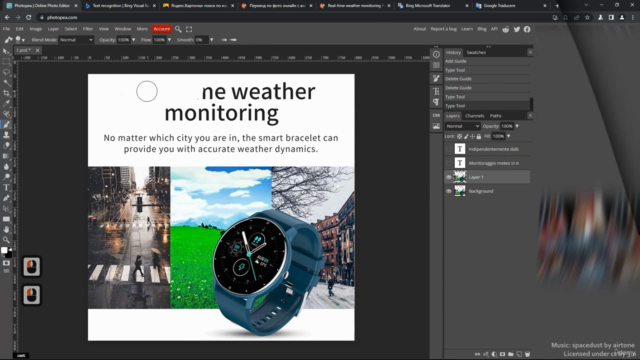The width and height of the screenshot is (640, 360).
Task: Switch to the Paths tab
Action: [496, 116]
